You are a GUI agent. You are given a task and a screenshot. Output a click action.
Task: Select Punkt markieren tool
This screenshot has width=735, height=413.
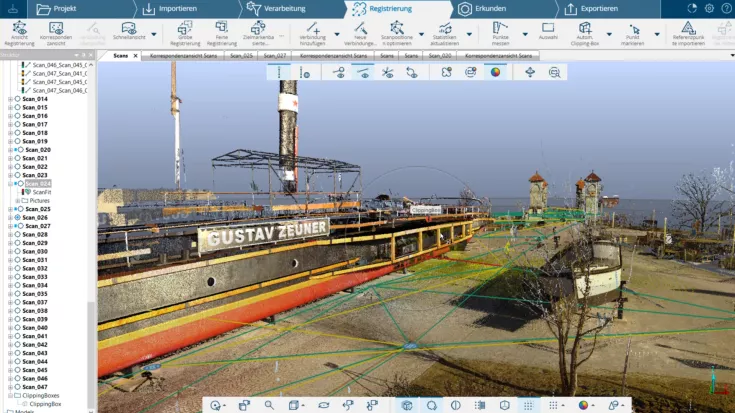tap(632, 34)
